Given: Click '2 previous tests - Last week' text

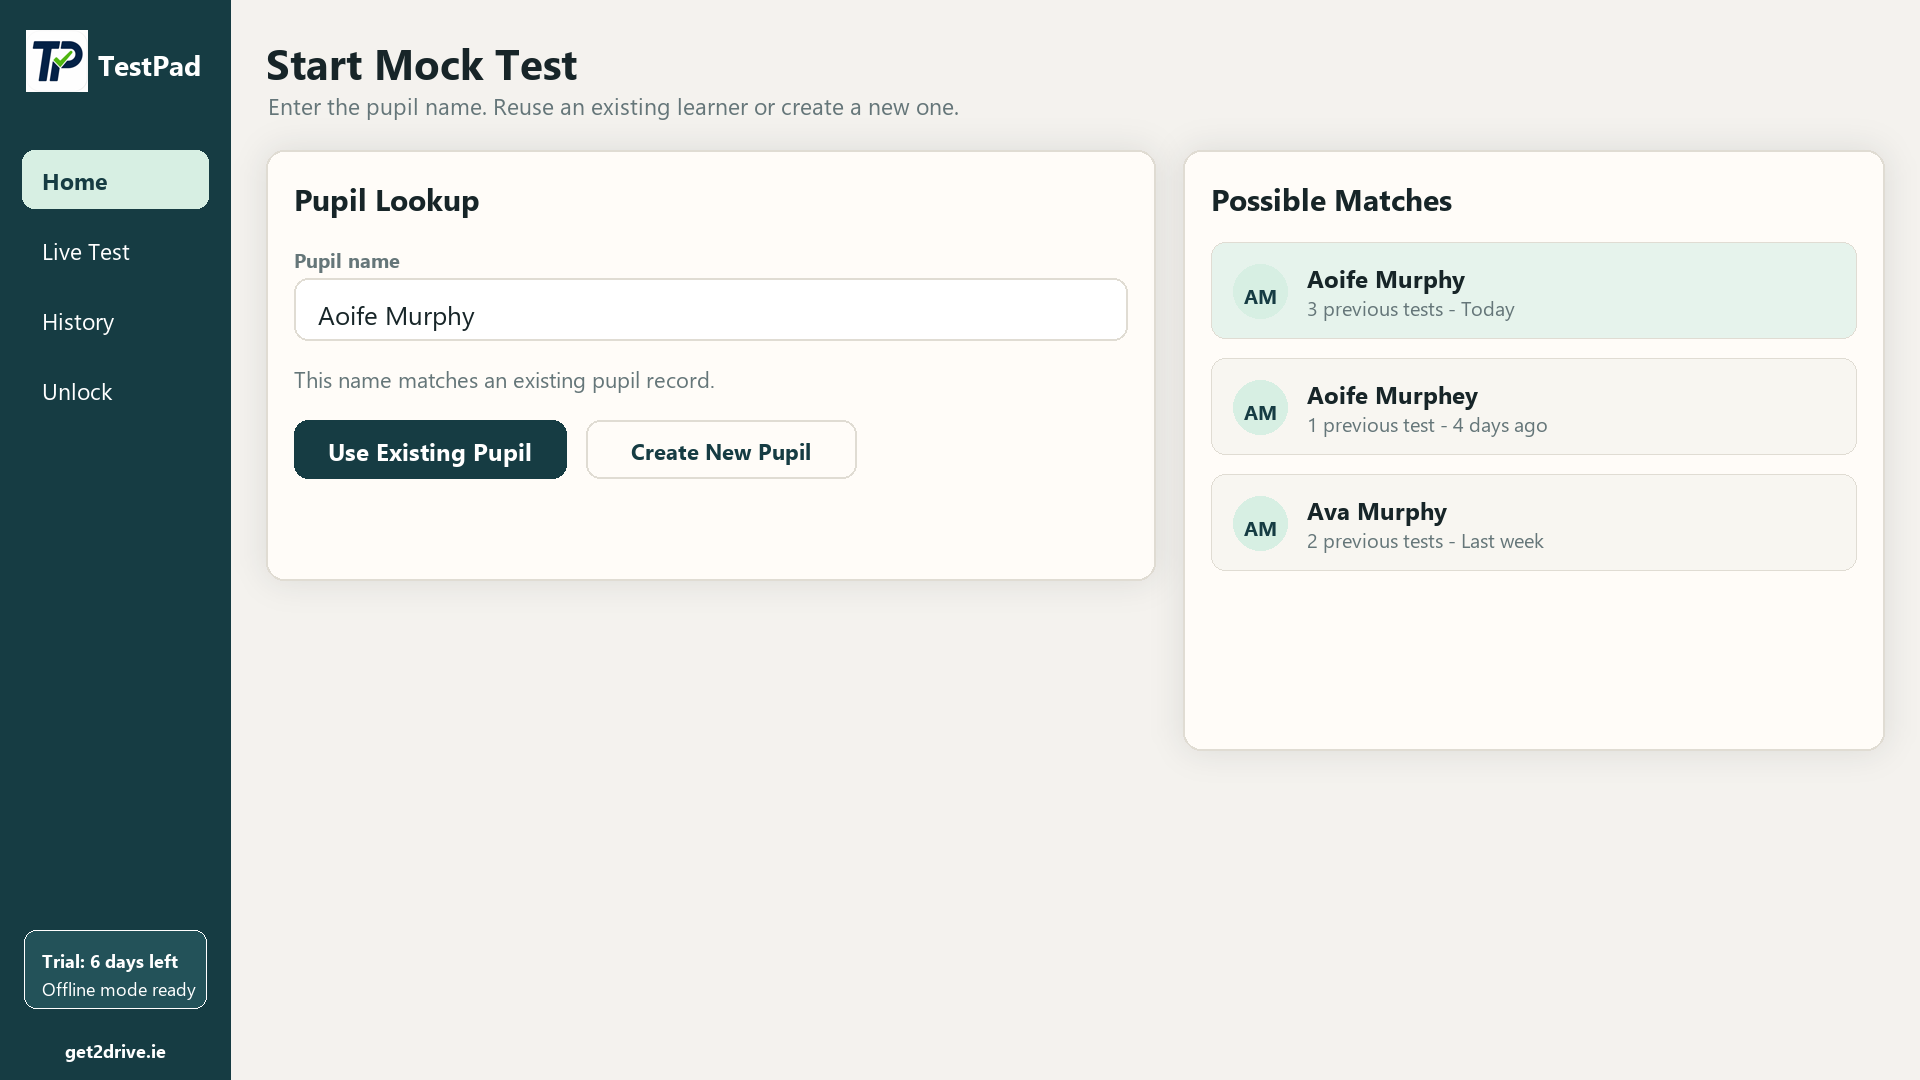Looking at the screenshot, I should click(x=1425, y=542).
